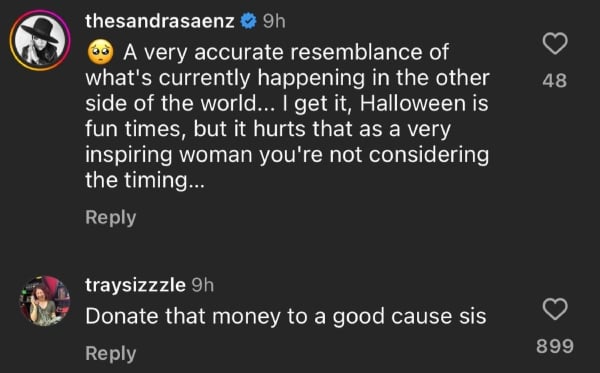This screenshot has width=600, height=373.
Task: Click the 9h timestamp beside thesandrasaenz
Action: pyautogui.click(x=274, y=21)
